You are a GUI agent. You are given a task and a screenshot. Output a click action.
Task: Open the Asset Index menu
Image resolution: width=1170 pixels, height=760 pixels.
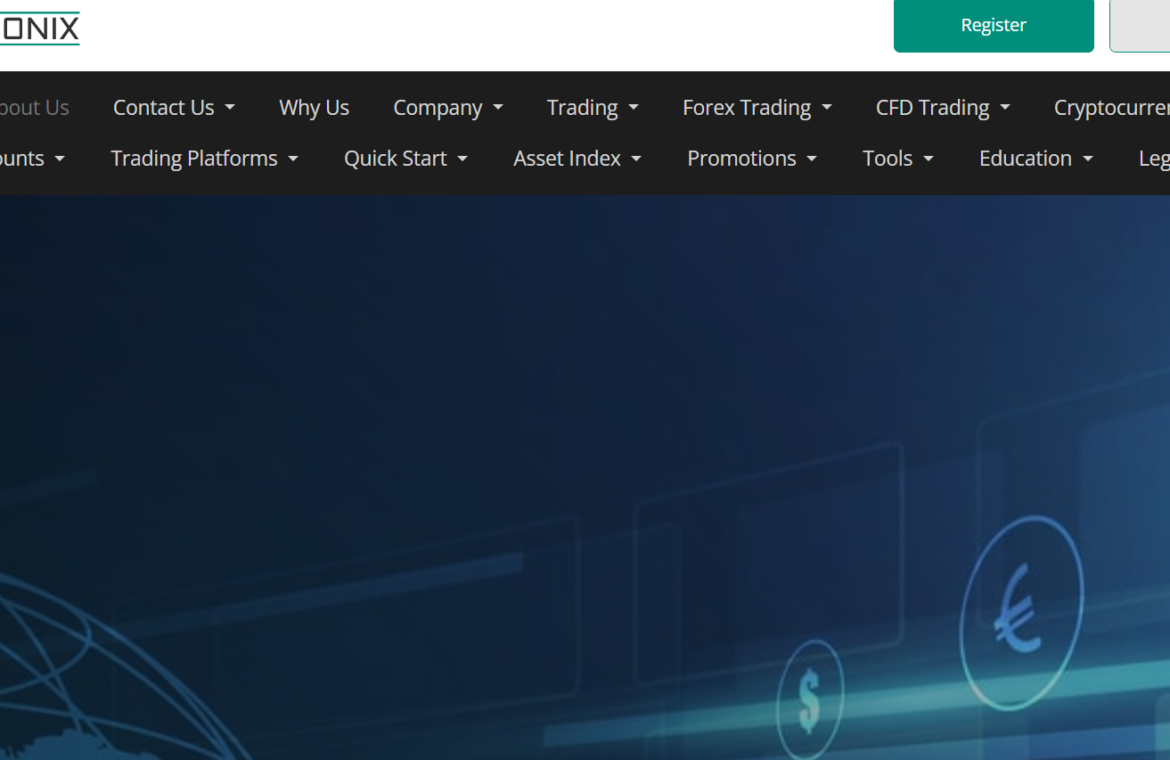click(577, 159)
